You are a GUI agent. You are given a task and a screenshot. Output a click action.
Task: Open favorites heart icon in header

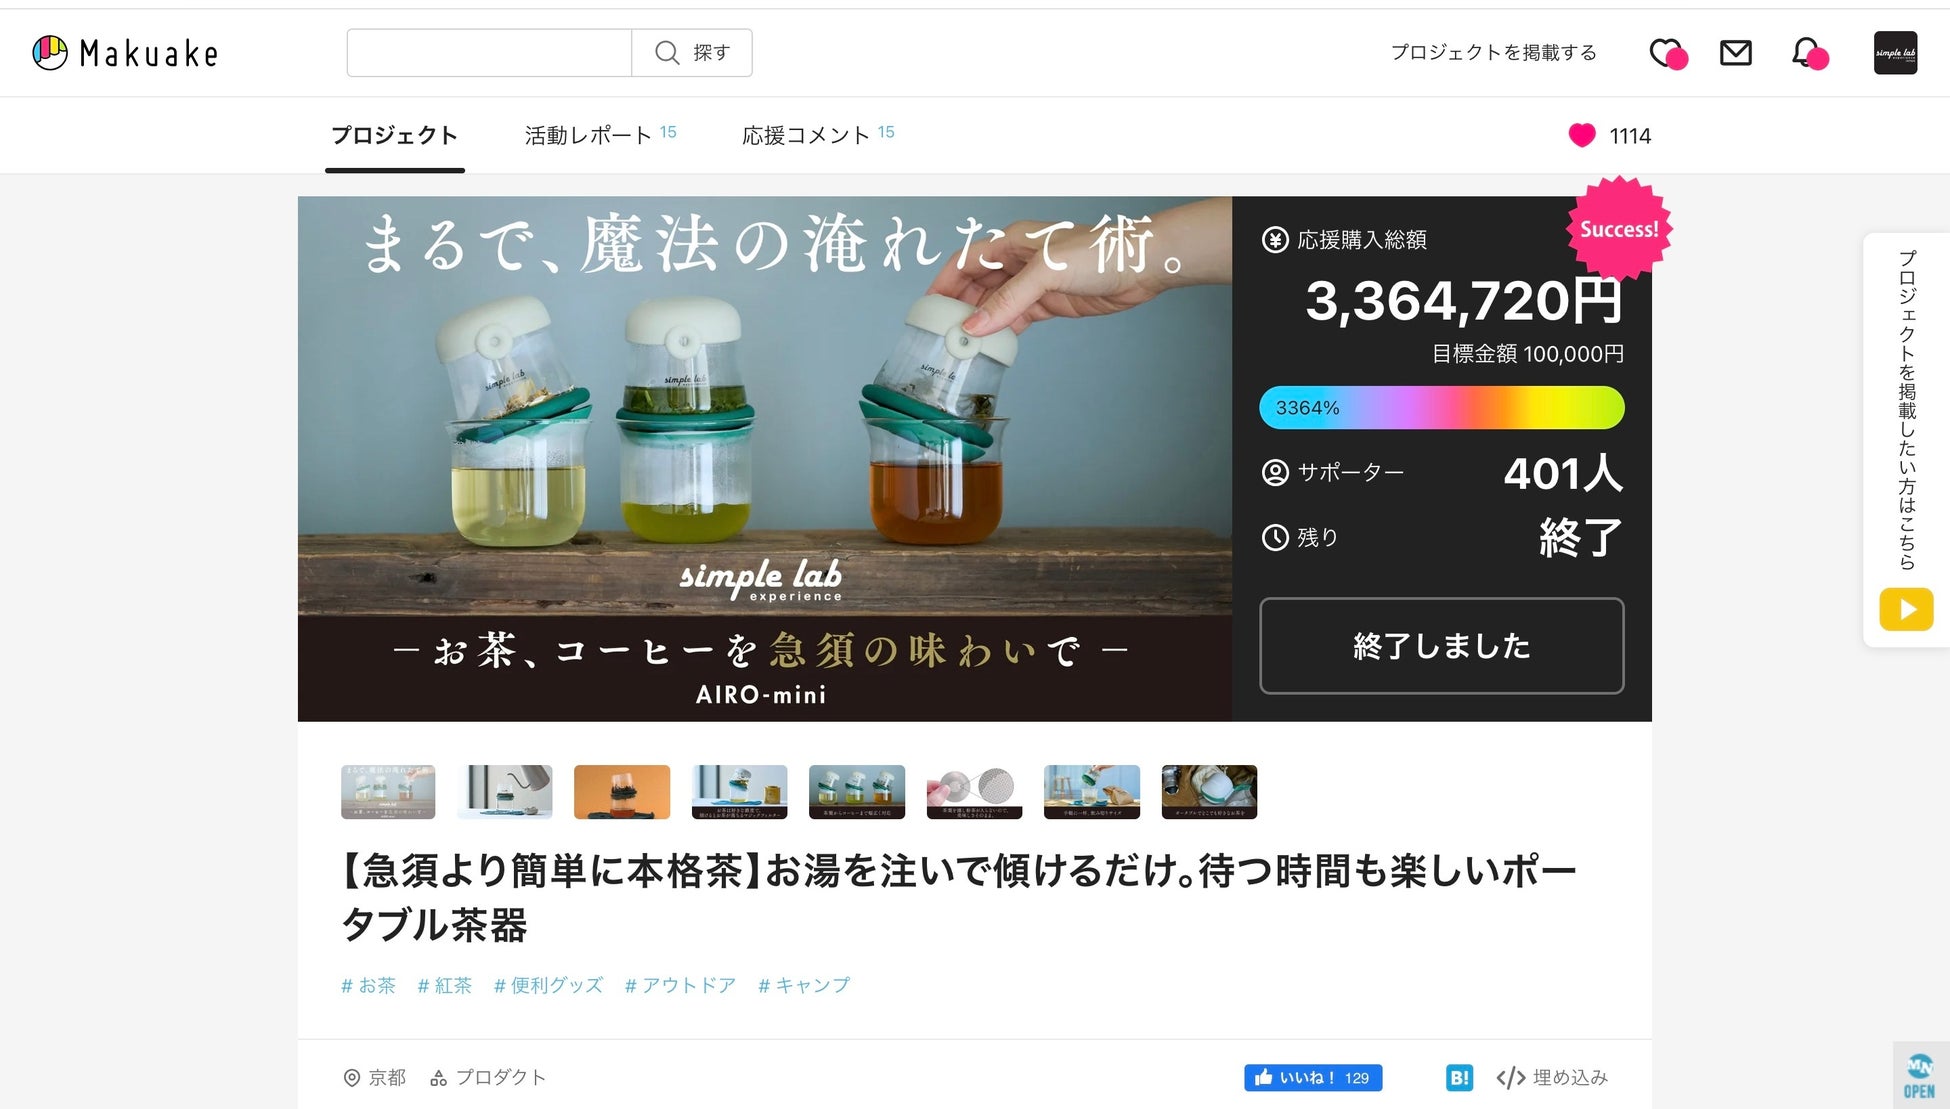click(1665, 53)
